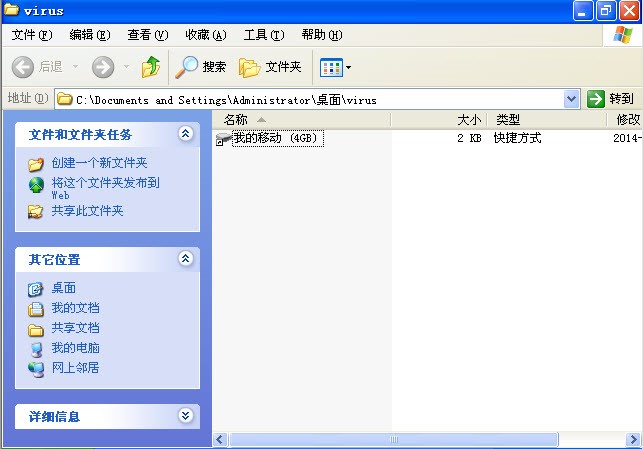This screenshot has width=643, height=449.
Task: Open the 查看(V) menu
Action: click(148, 35)
